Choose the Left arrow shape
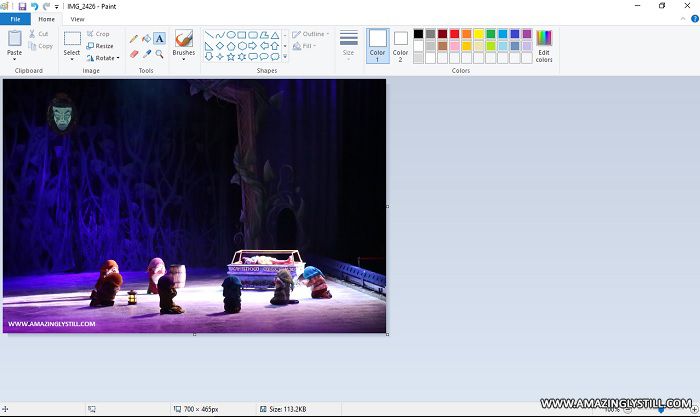This screenshot has width=700, height=417. point(264,46)
